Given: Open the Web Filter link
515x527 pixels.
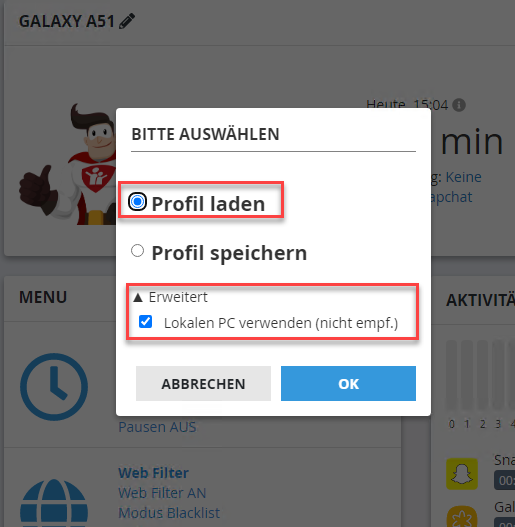Looking at the screenshot, I should point(153,473).
